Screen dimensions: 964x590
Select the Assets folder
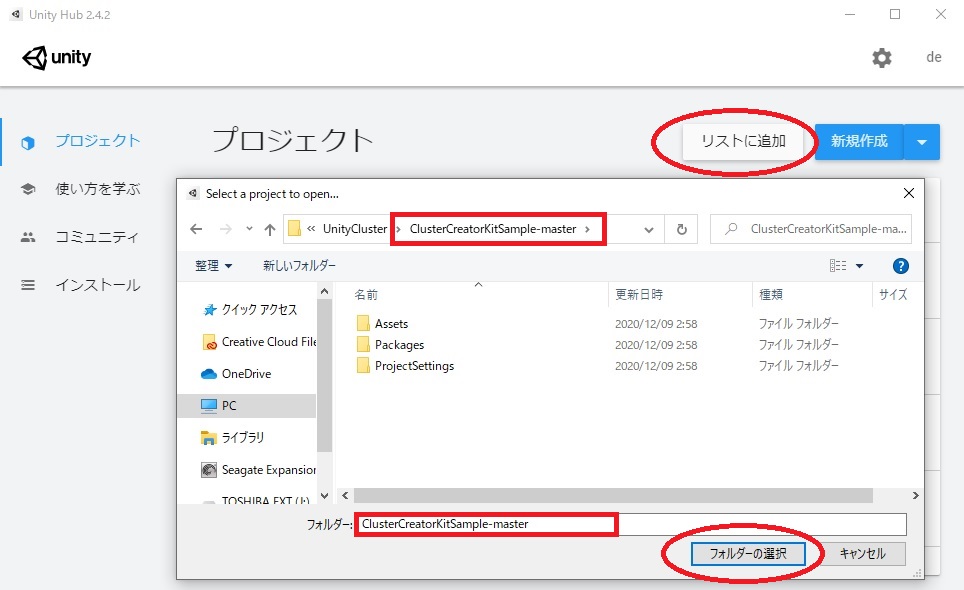tap(391, 324)
